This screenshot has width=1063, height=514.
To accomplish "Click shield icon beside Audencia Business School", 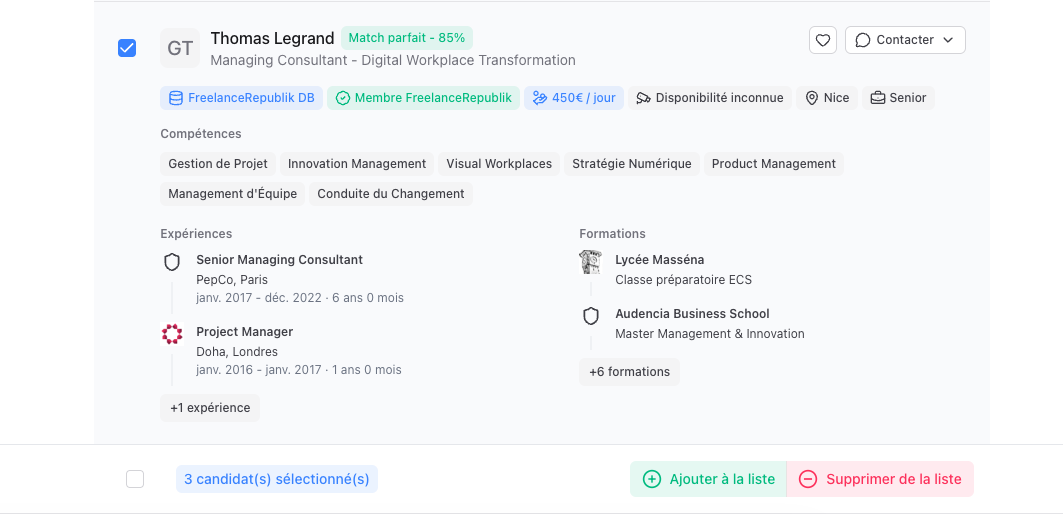I will (591, 316).
